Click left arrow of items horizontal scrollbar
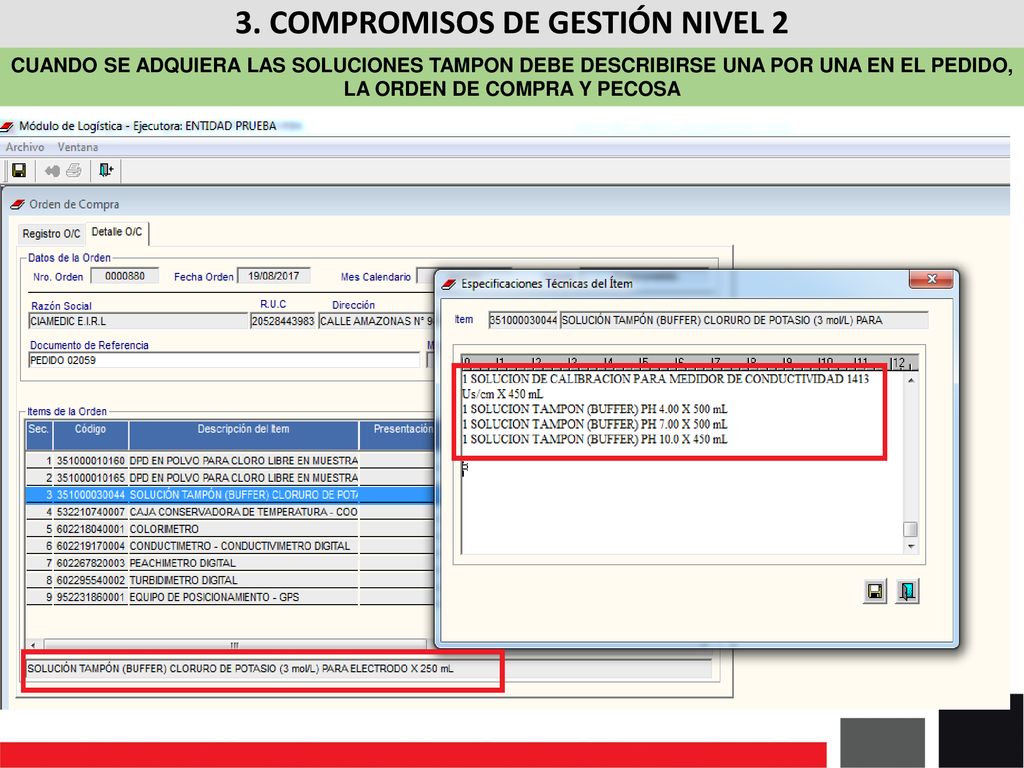 (33, 645)
